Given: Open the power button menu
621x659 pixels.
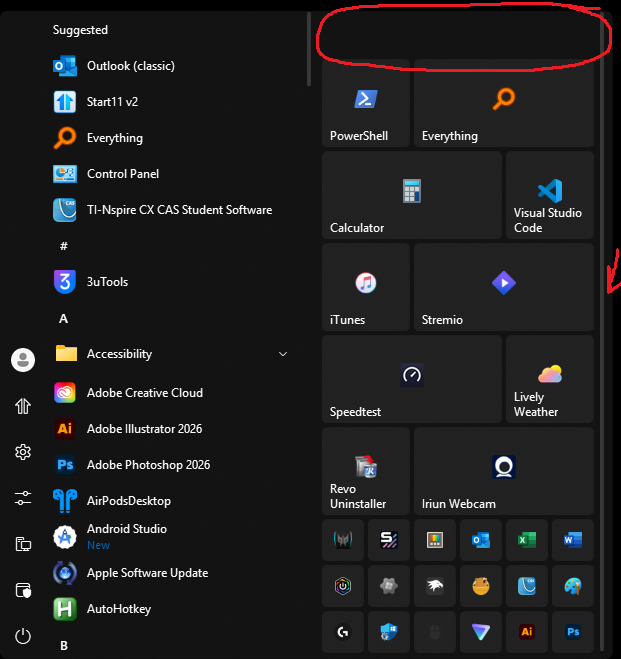Looking at the screenshot, I should coord(23,636).
